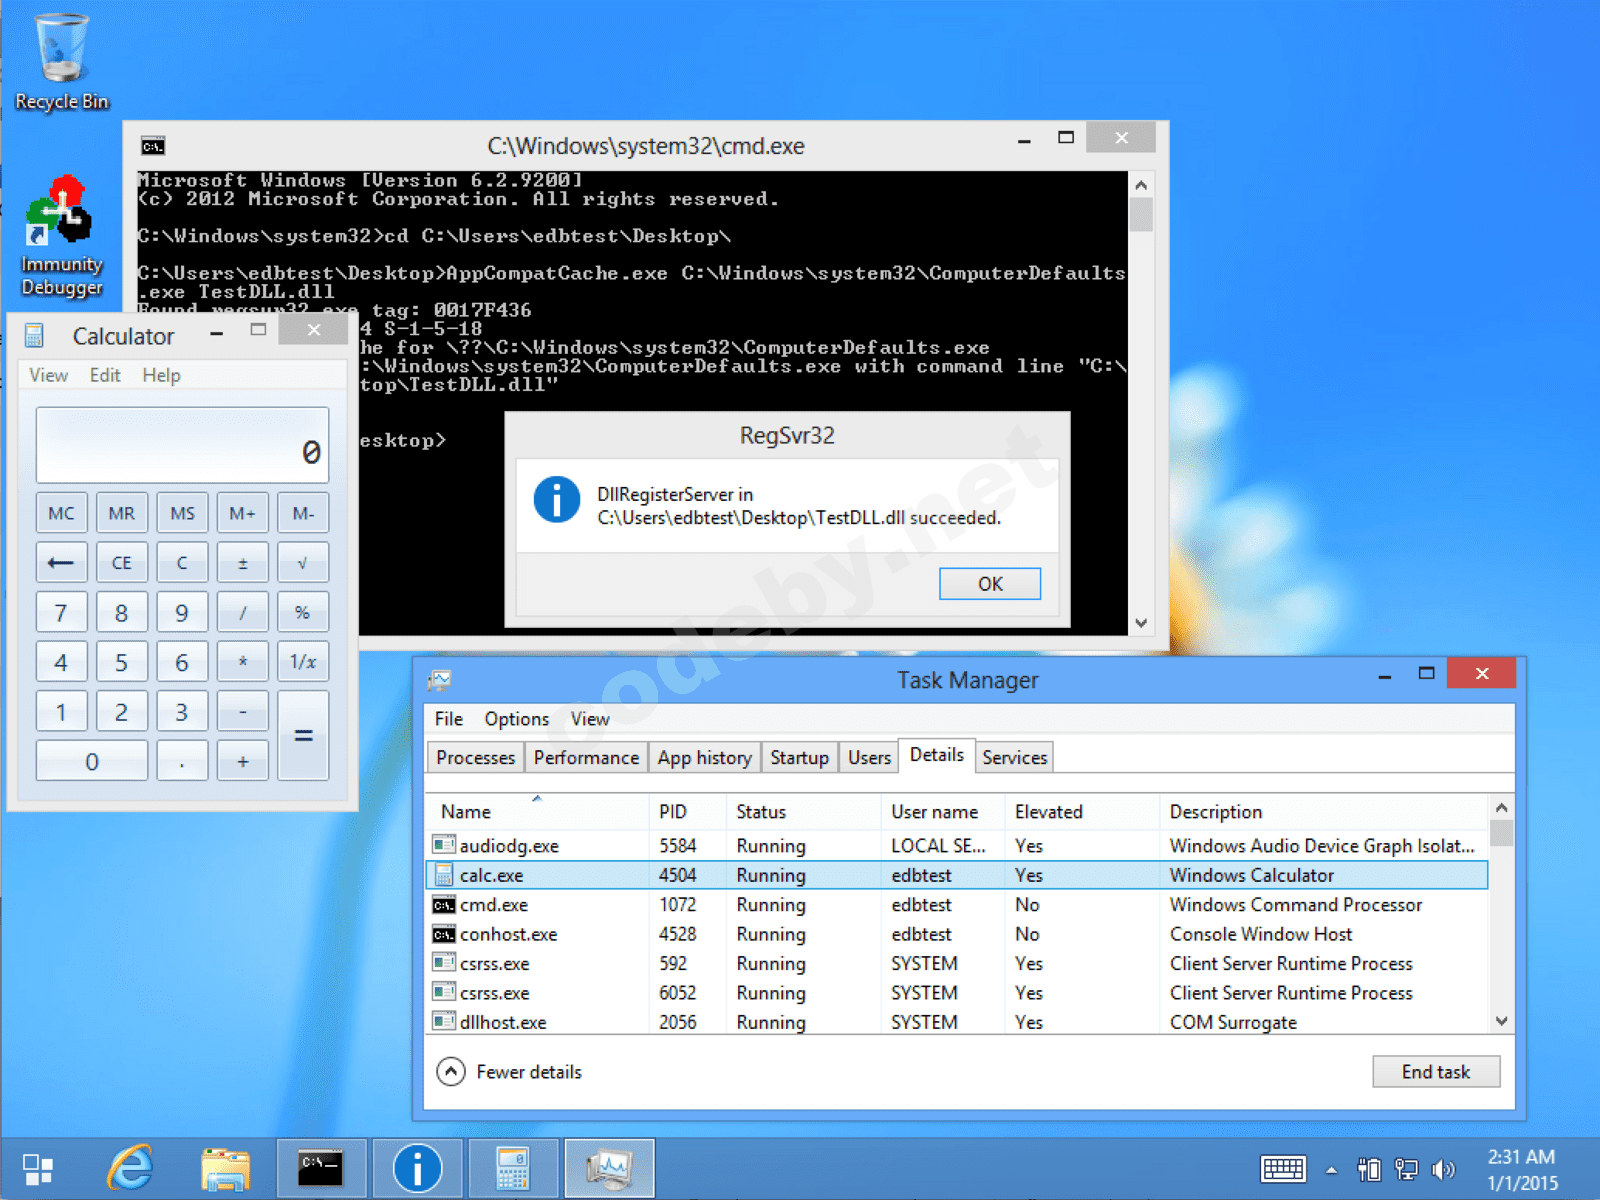Open File Explorer from the taskbar
The height and width of the screenshot is (1200, 1600).
[225, 1167]
